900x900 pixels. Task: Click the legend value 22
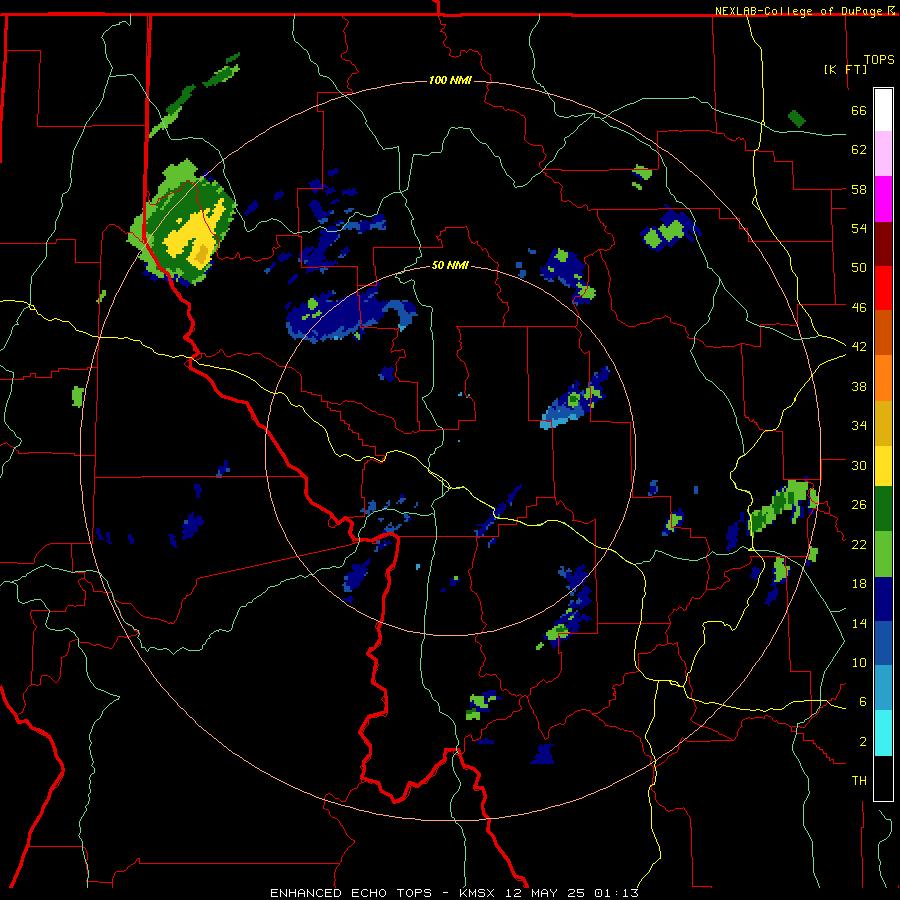coord(859,544)
